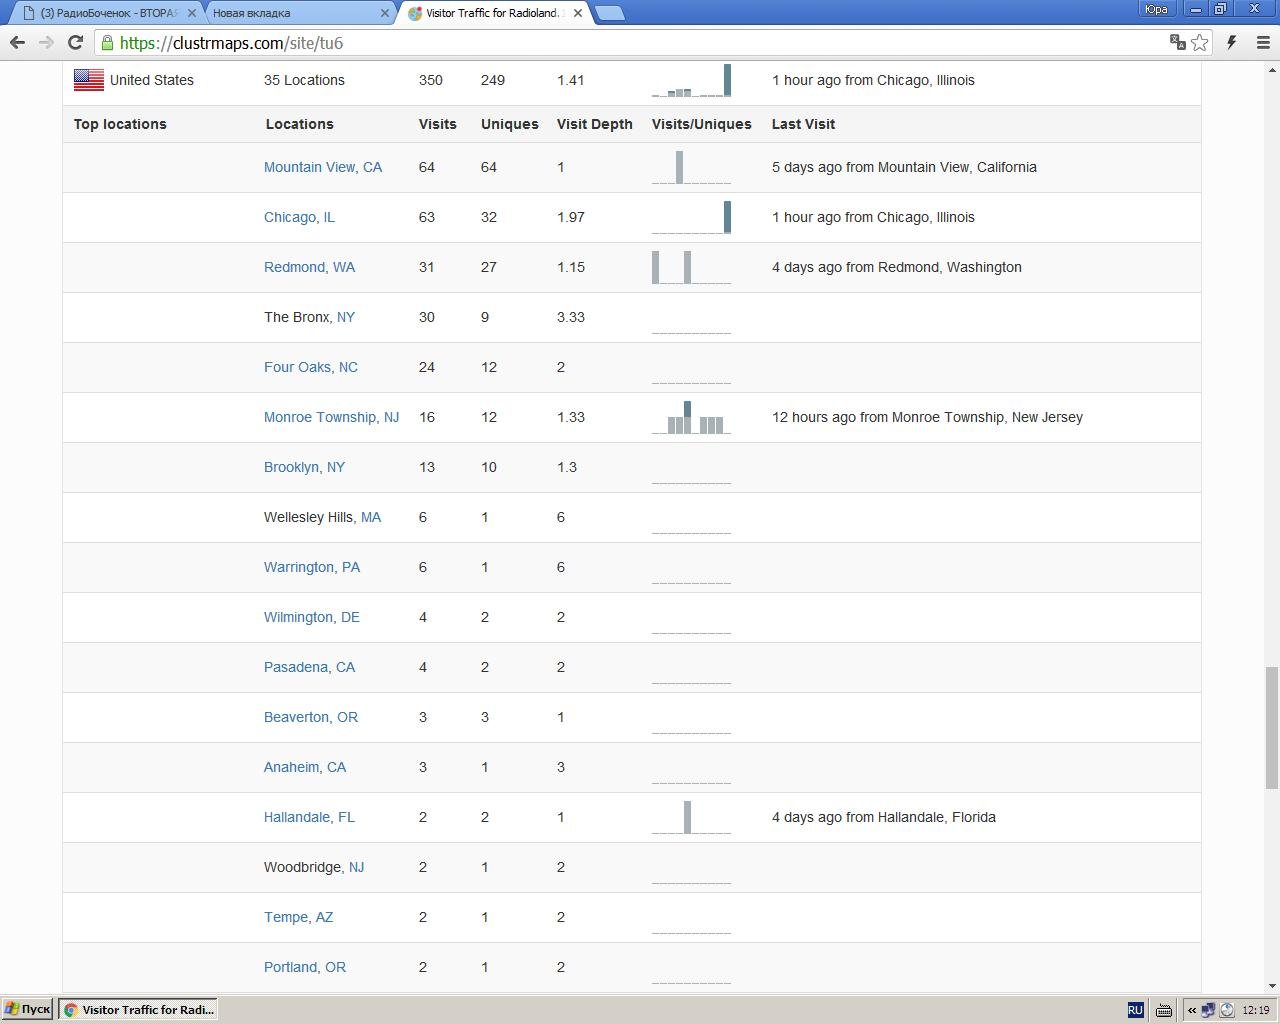Open the Brooklyn, NY link
This screenshot has width=1280, height=1024.
pos(304,467)
